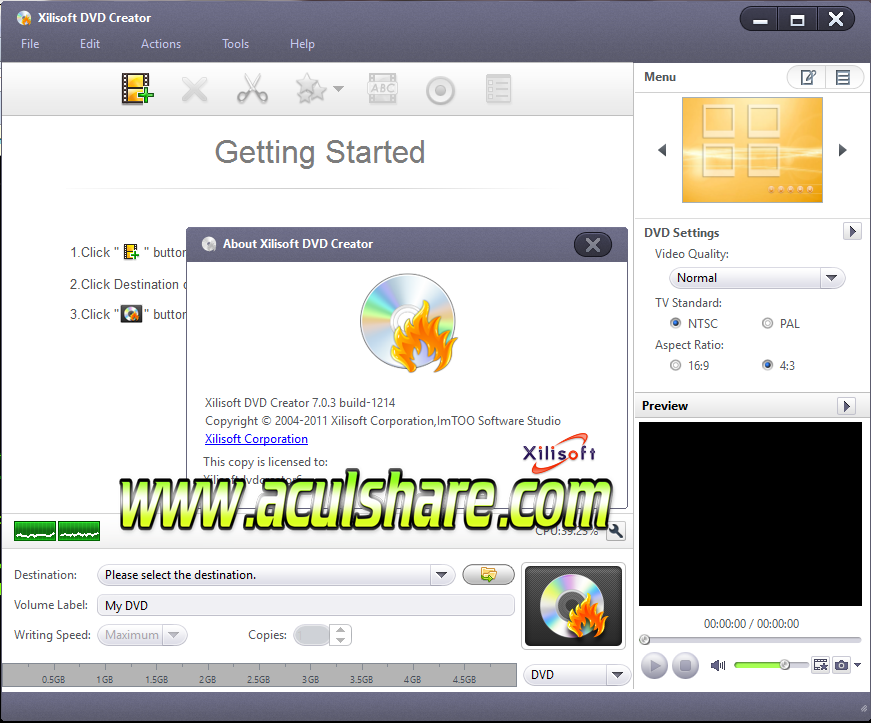Click the disc capacity bar at 2GB
The width and height of the screenshot is (871, 723).
point(208,675)
